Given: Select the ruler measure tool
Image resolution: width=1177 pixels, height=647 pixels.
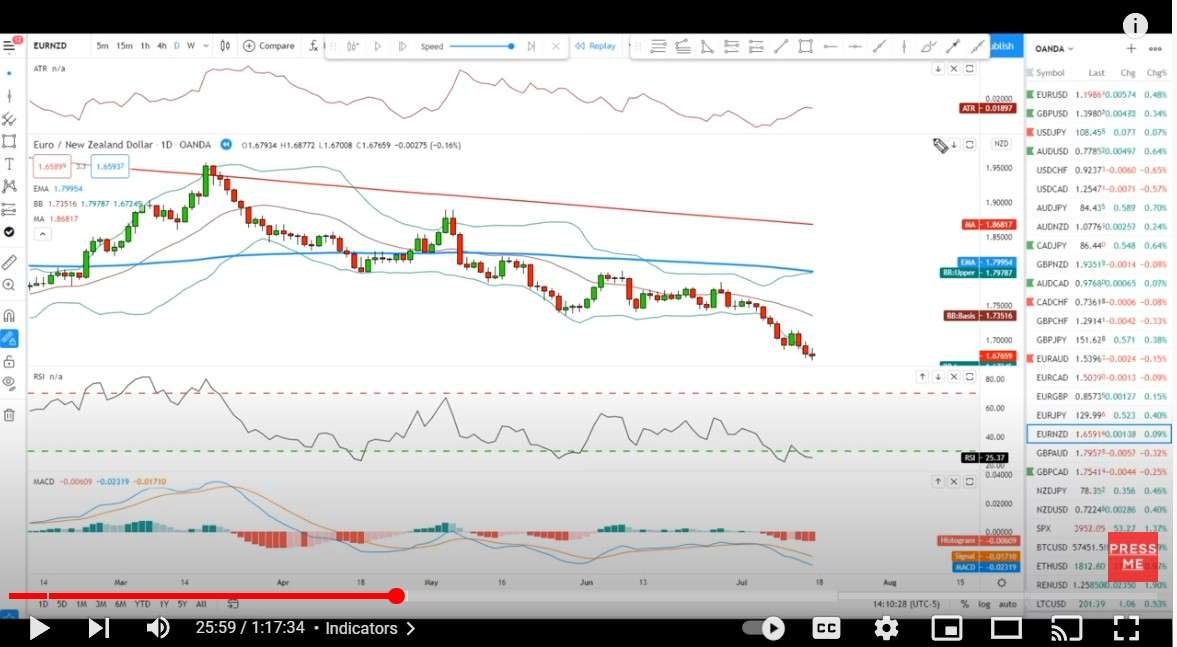Looking at the screenshot, I should coord(9,262).
